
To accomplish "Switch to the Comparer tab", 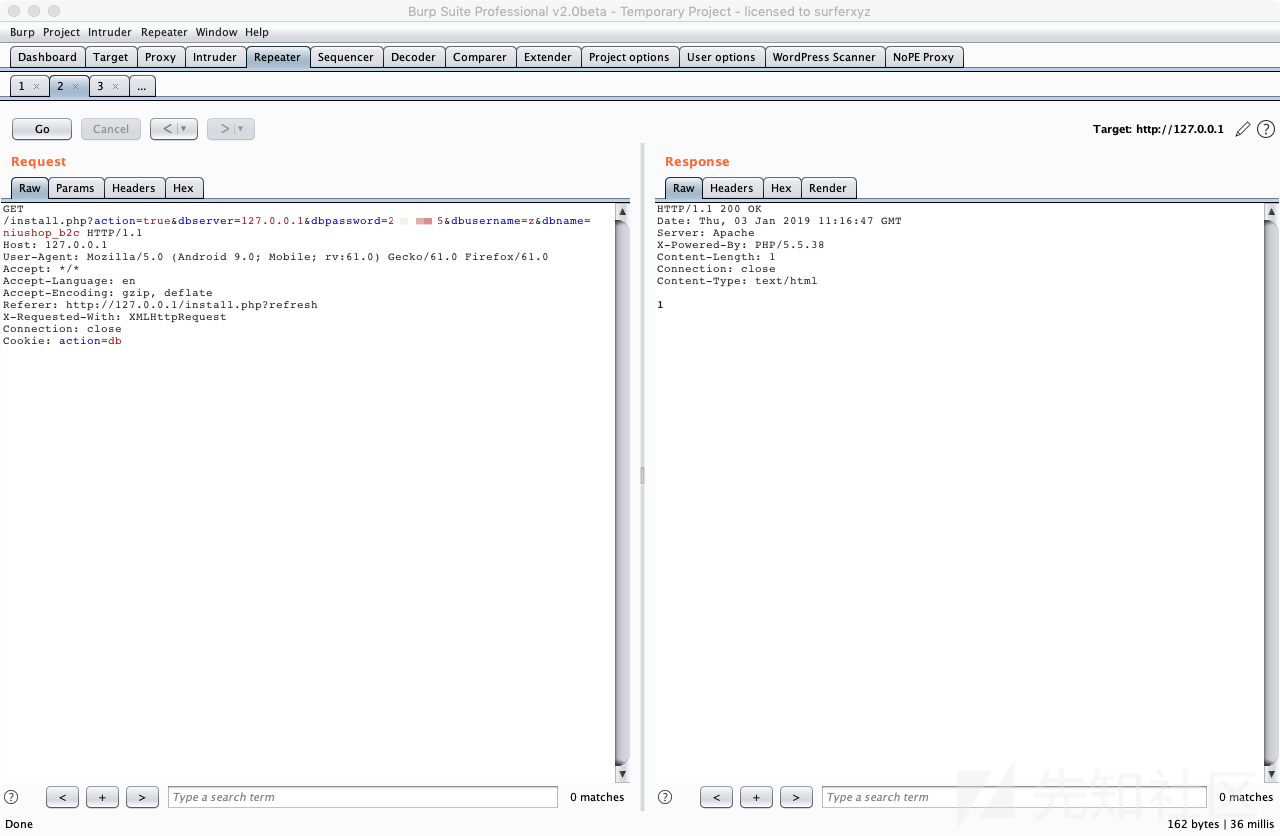I will 480,57.
